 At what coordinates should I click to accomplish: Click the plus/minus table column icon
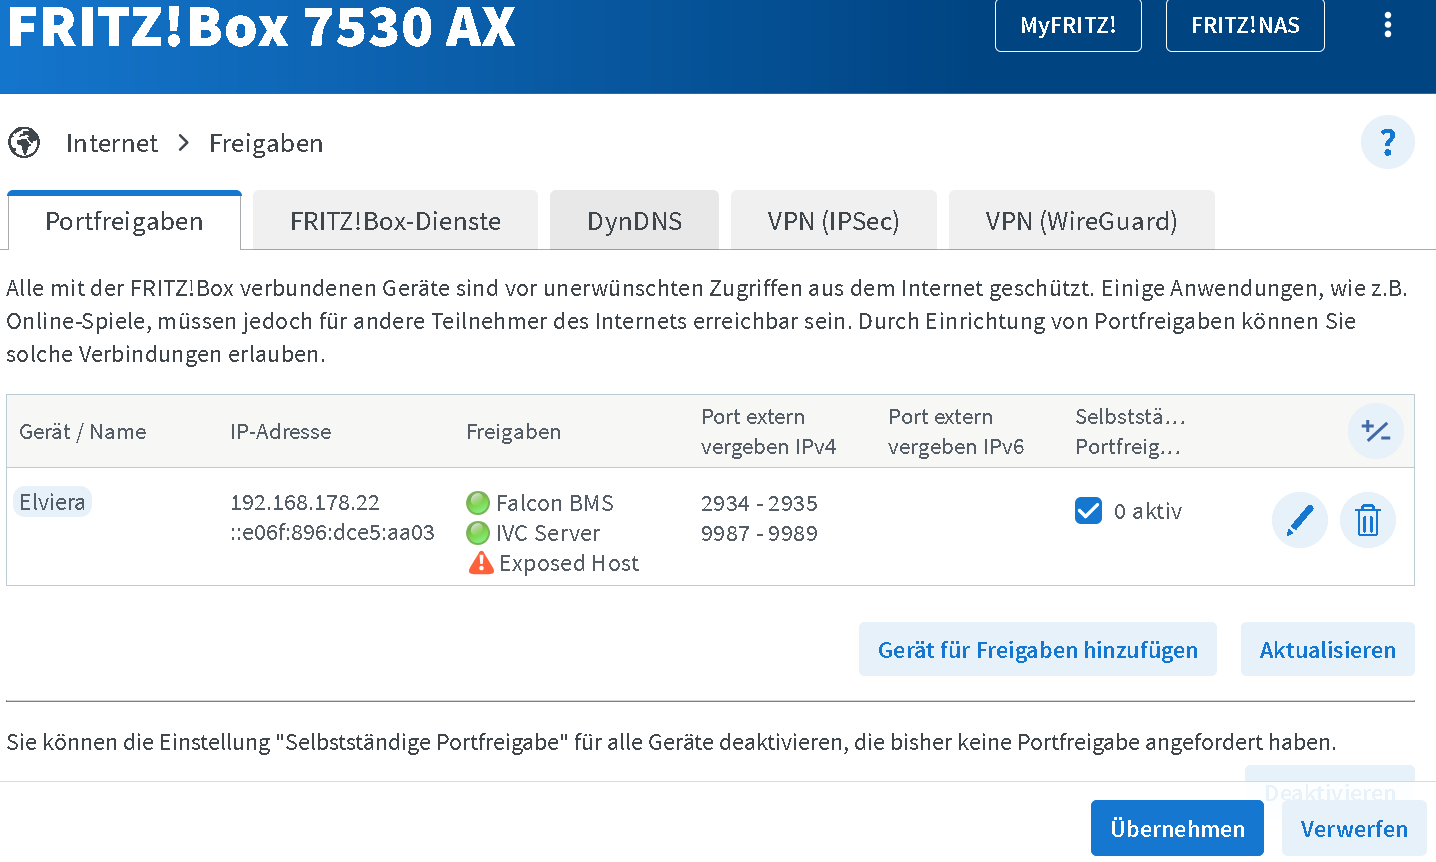pyautogui.click(x=1376, y=431)
